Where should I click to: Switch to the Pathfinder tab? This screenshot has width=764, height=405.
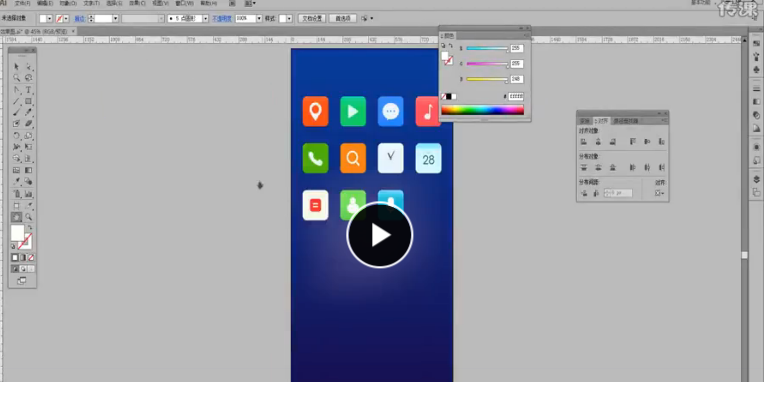pos(626,121)
